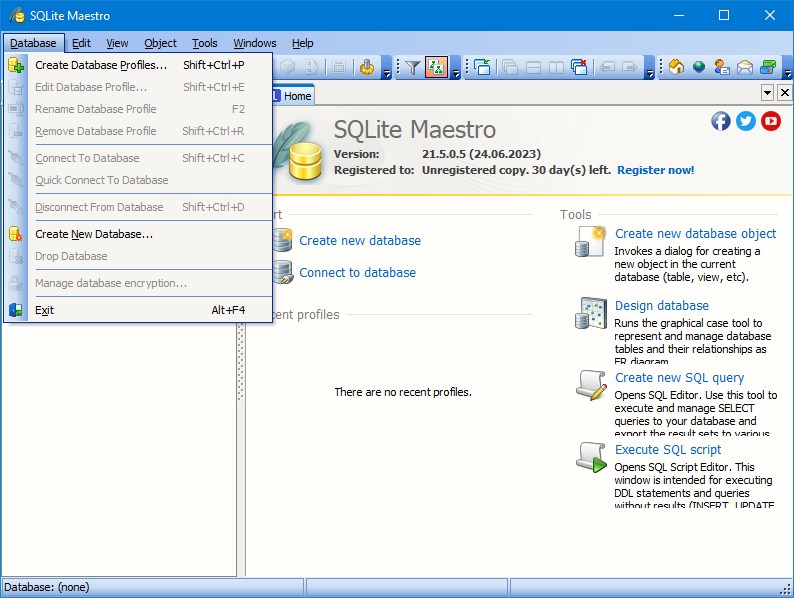Toggle the highlighted sort button beside the filter
This screenshot has height=598, width=794.
[x=436, y=68]
